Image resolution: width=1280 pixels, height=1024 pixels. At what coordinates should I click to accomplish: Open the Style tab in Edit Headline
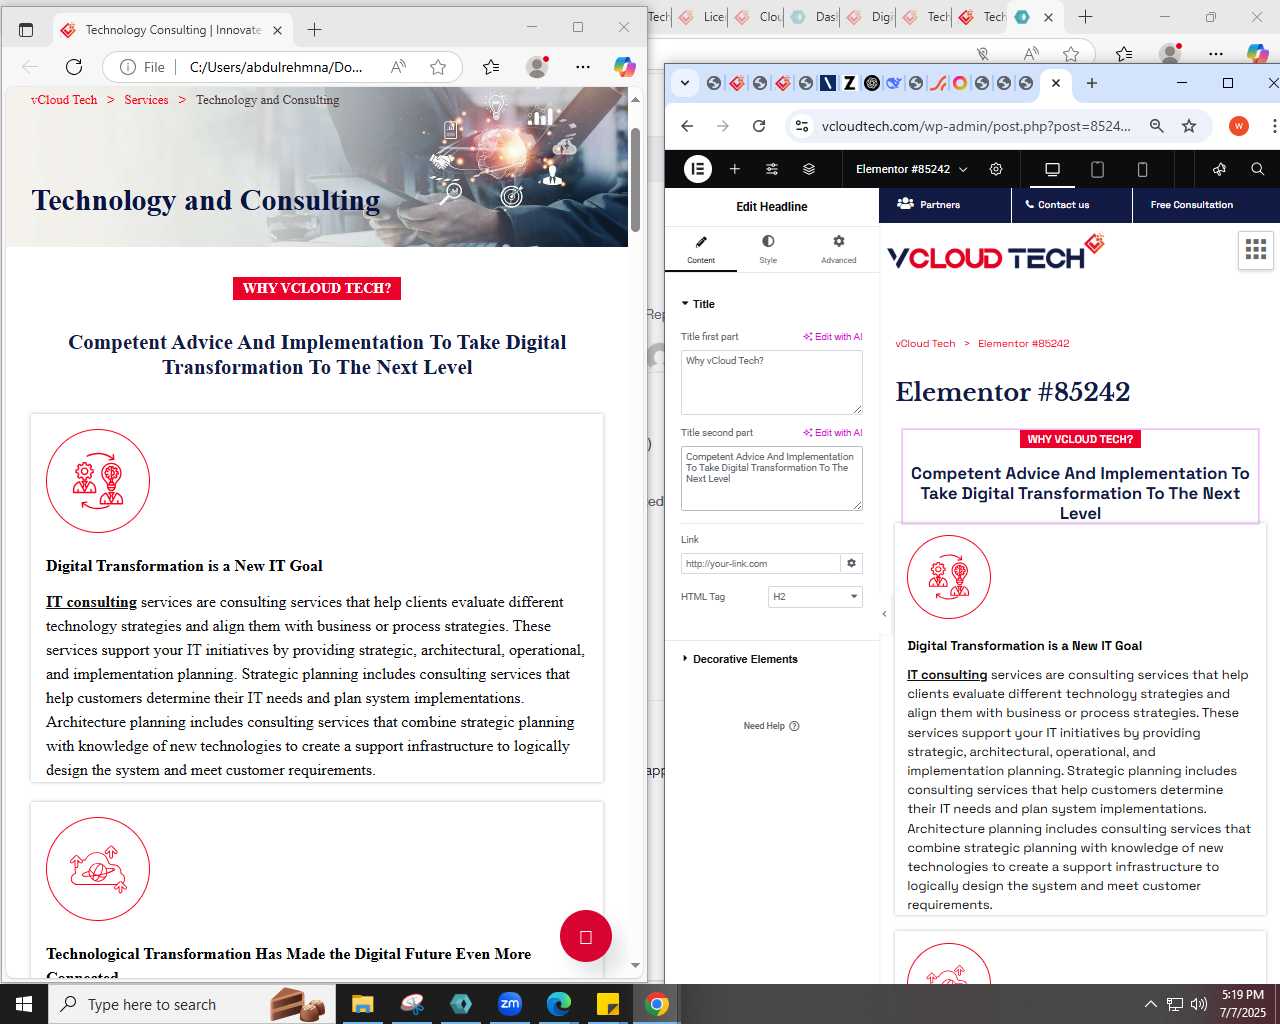pos(768,249)
